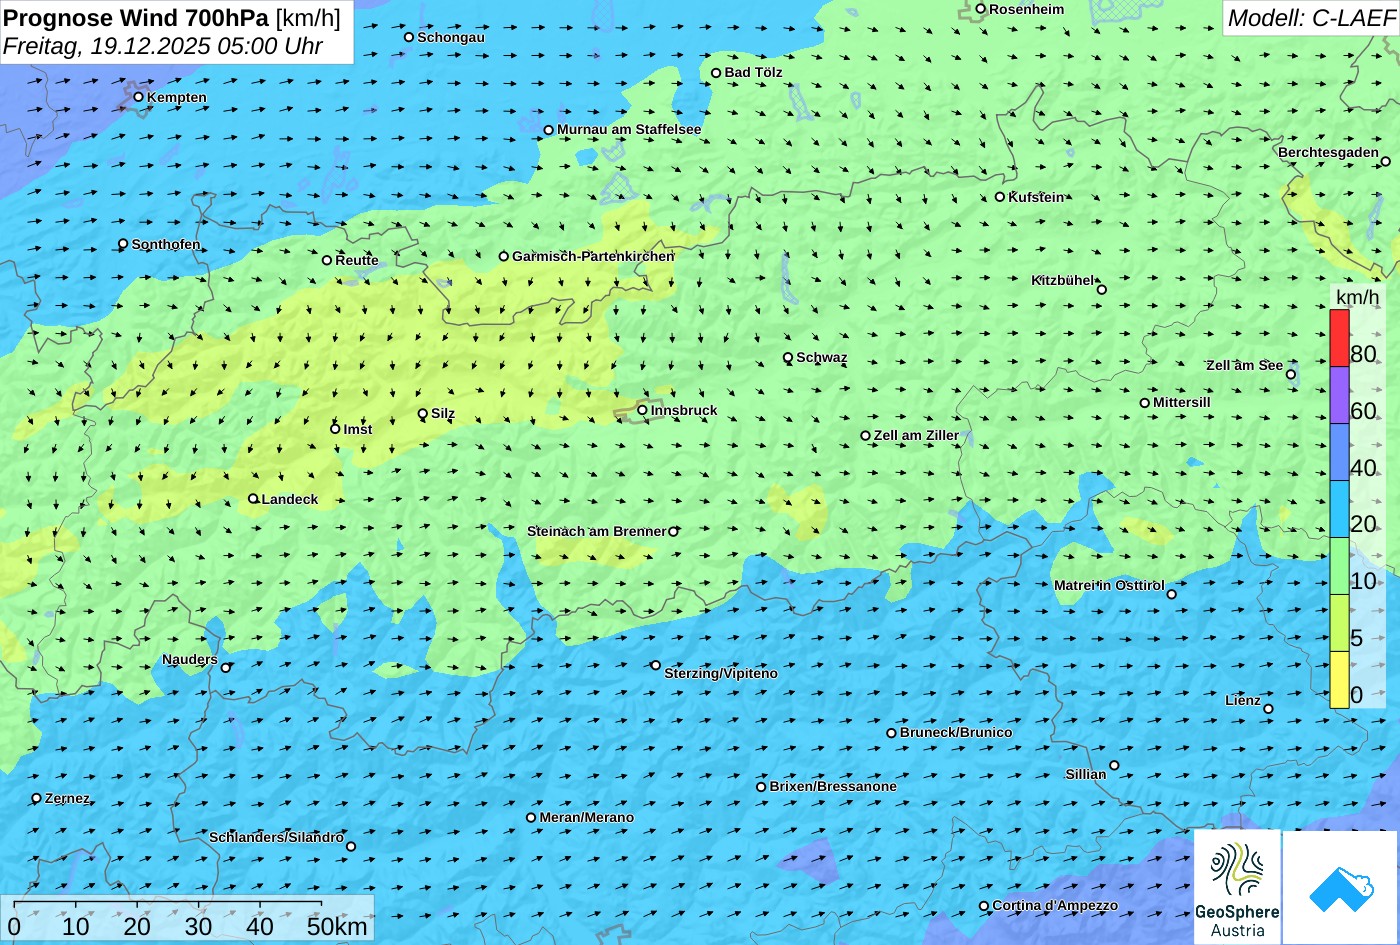Click the '5' legend value label
This screenshot has width=1400, height=945.
(1357, 638)
